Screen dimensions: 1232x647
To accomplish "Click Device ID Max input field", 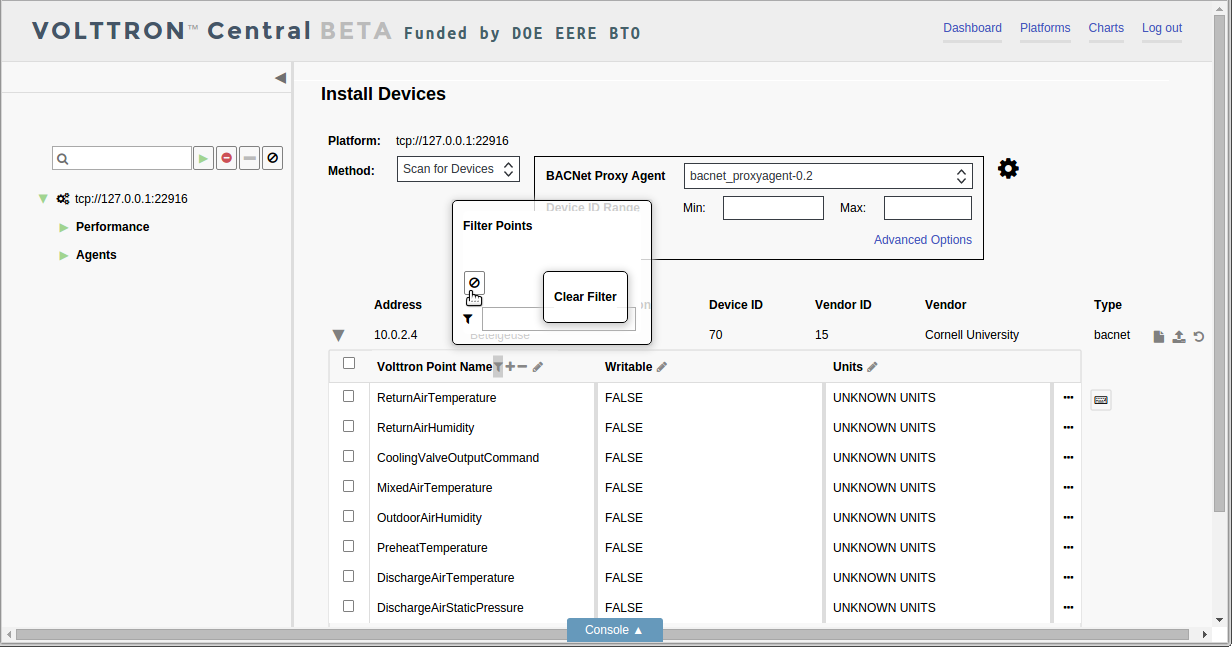I will [928, 208].
